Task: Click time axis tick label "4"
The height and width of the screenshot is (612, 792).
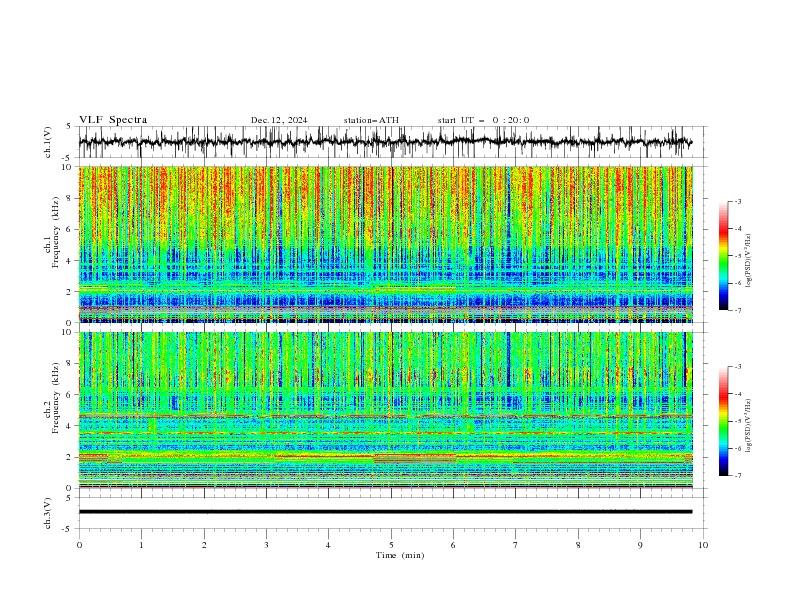Action: [328, 545]
